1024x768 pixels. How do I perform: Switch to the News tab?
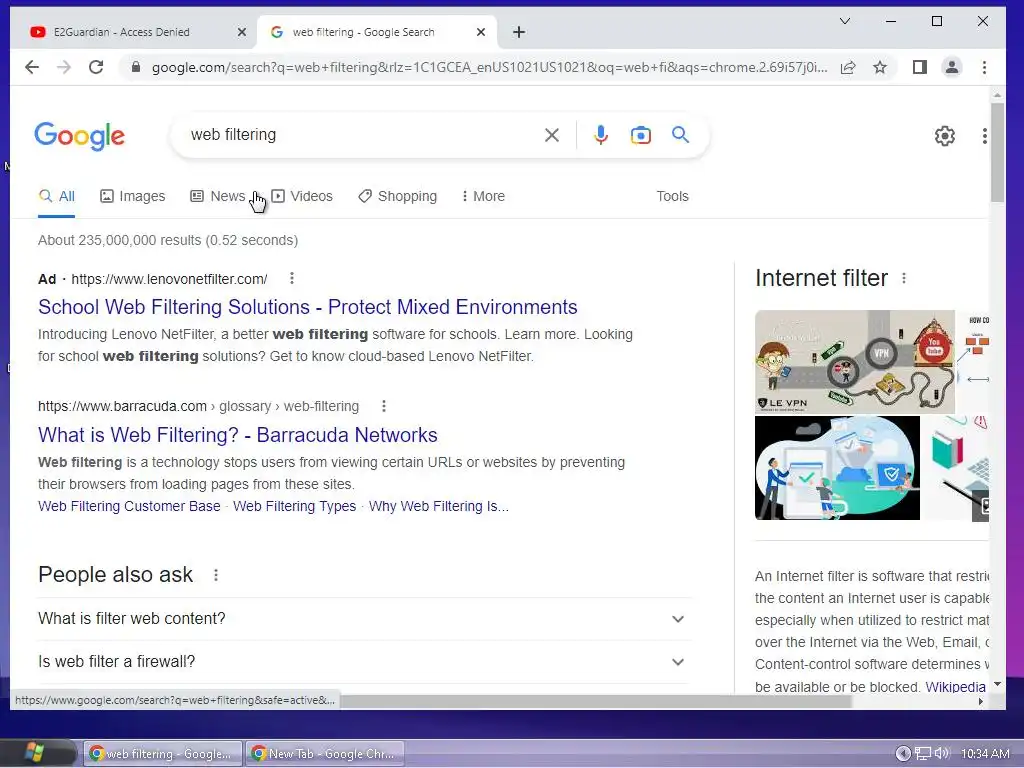coord(217,197)
